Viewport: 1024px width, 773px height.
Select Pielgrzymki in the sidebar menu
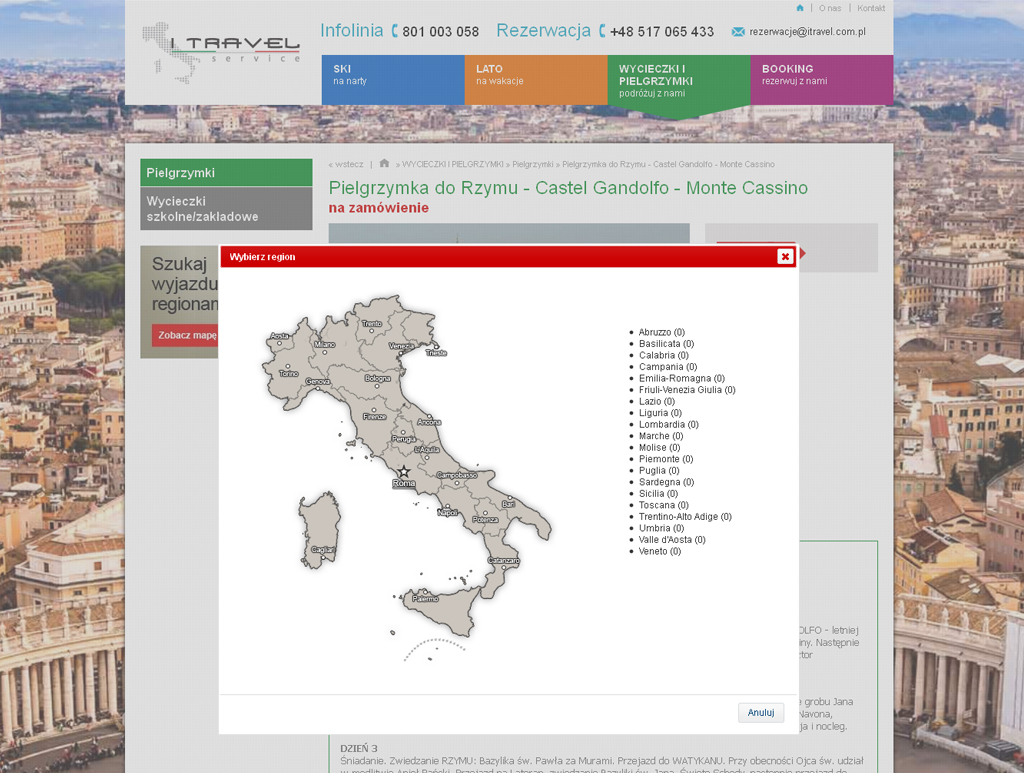pyautogui.click(x=226, y=173)
